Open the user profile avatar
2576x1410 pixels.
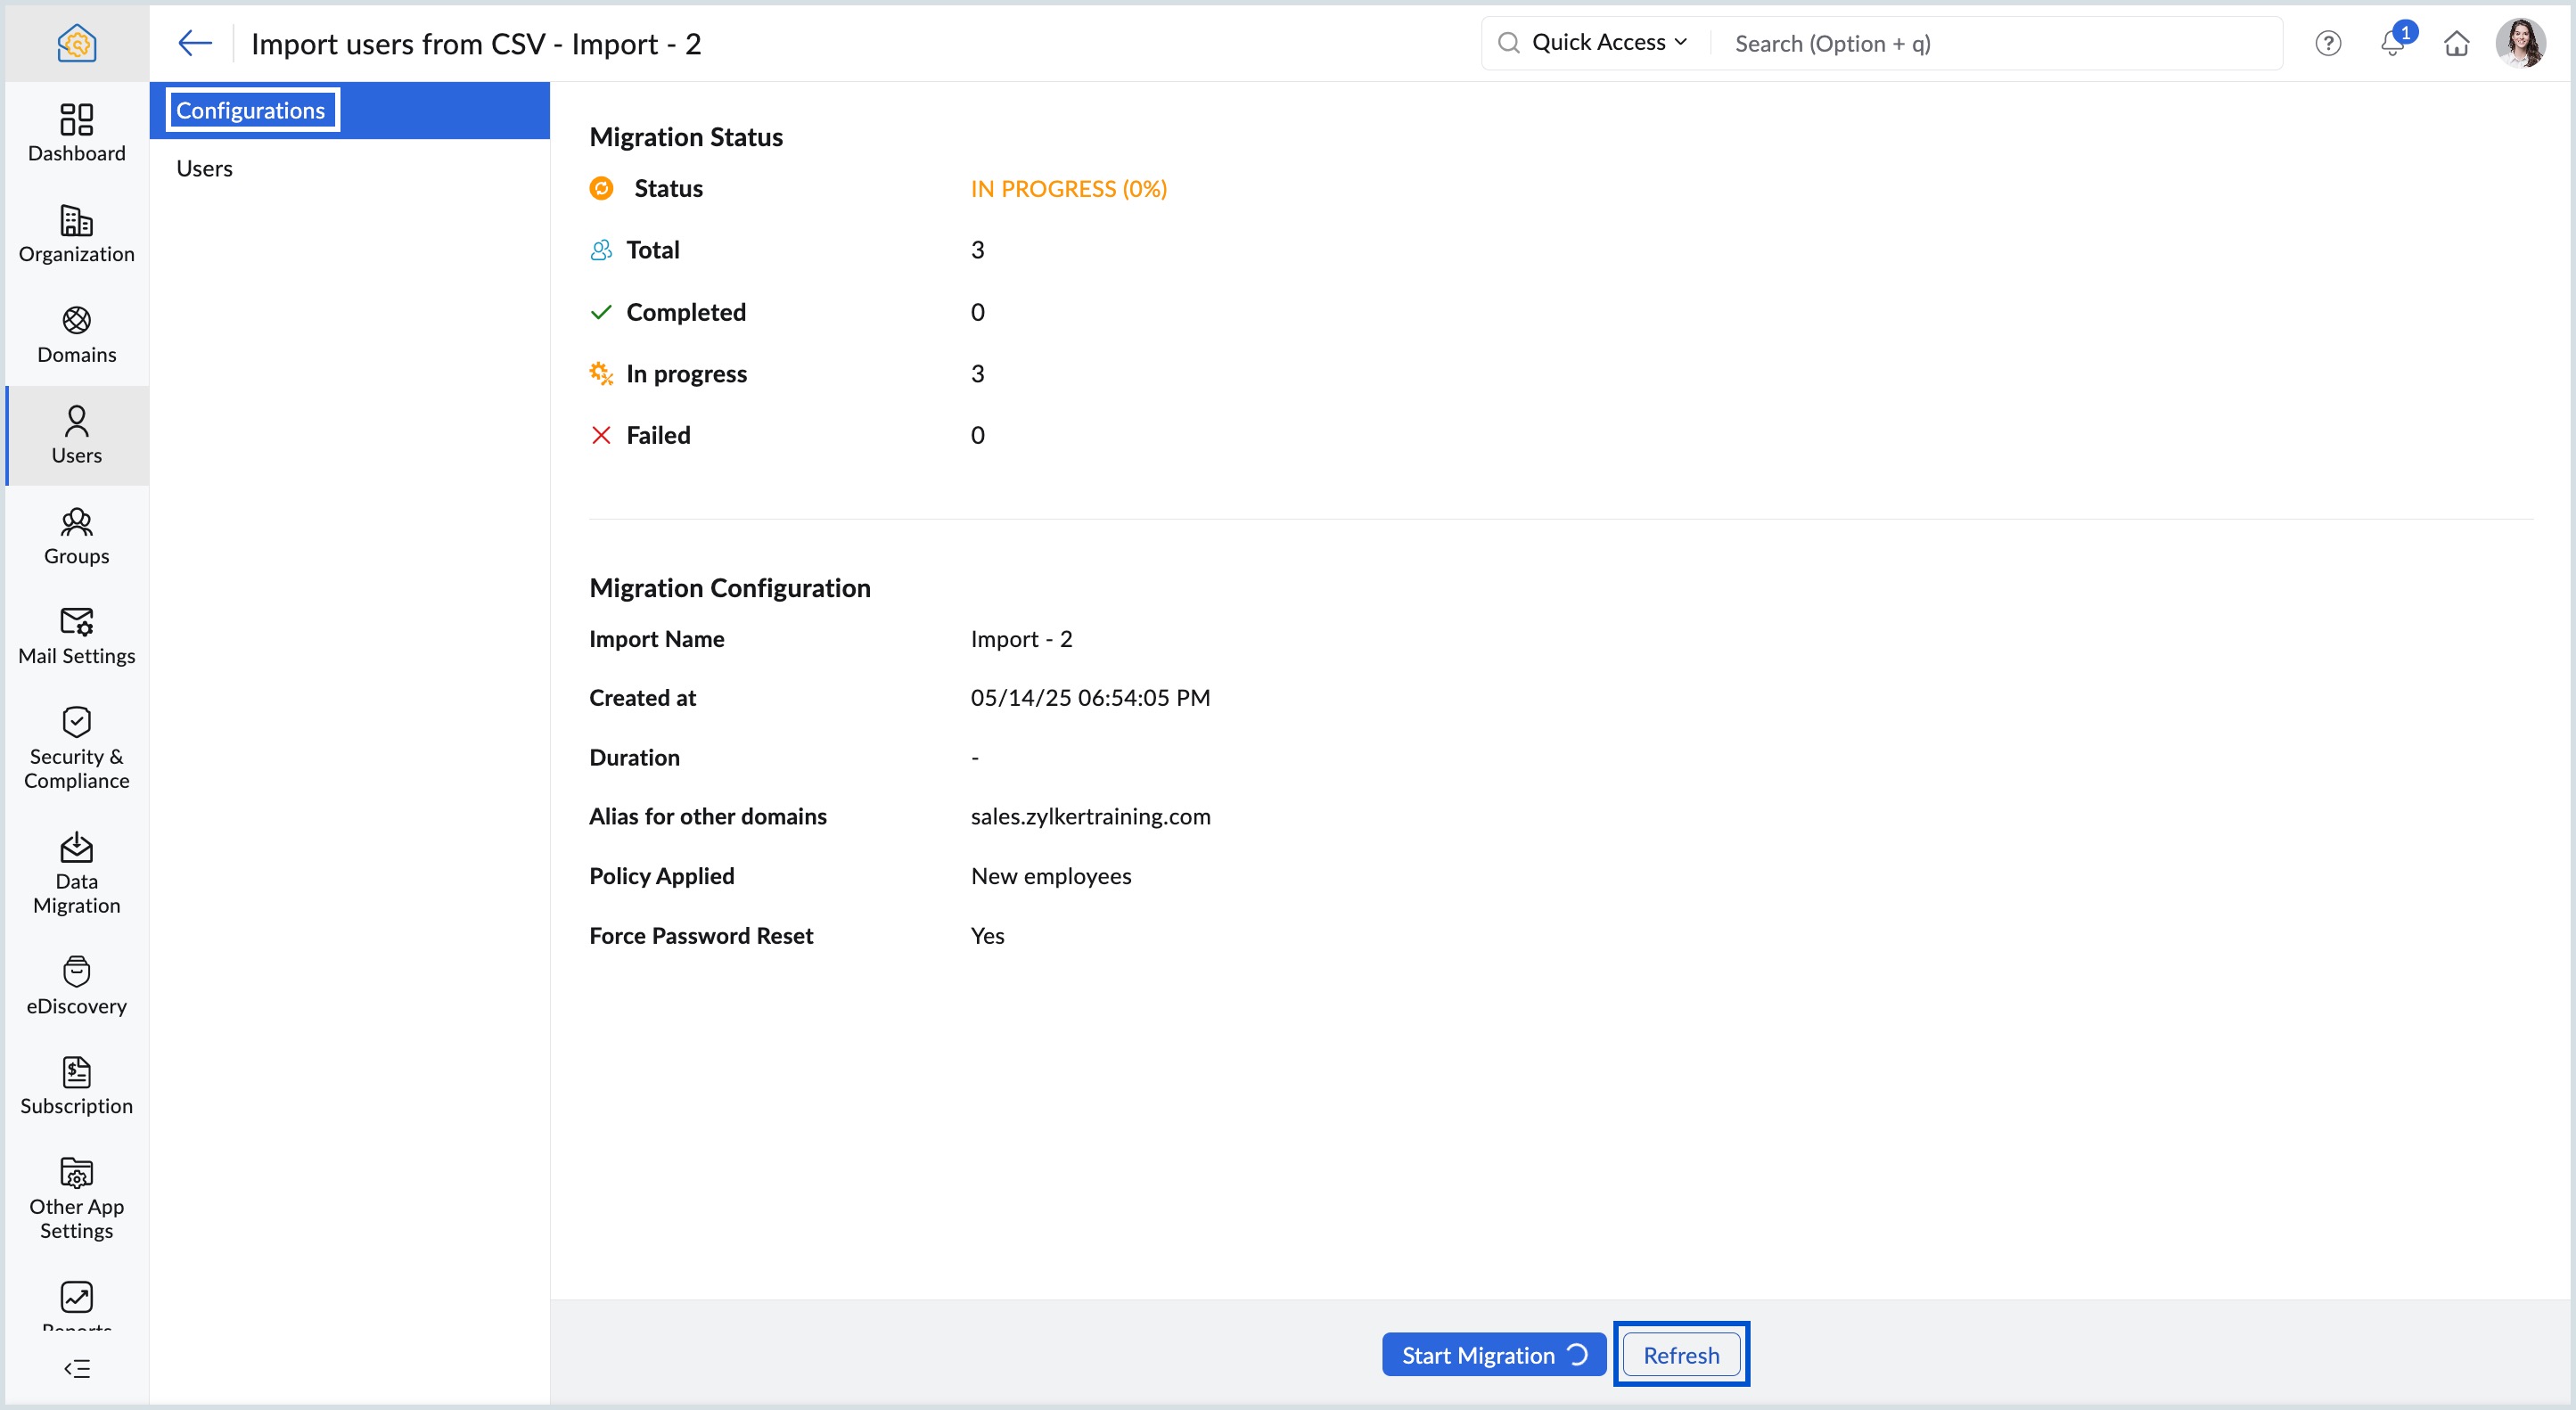pyautogui.click(x=2519, y=43)
